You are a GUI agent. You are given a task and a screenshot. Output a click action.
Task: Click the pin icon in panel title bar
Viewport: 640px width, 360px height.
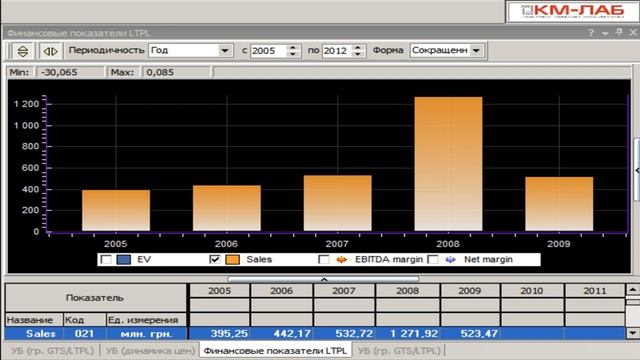click(x=619, y=32)
